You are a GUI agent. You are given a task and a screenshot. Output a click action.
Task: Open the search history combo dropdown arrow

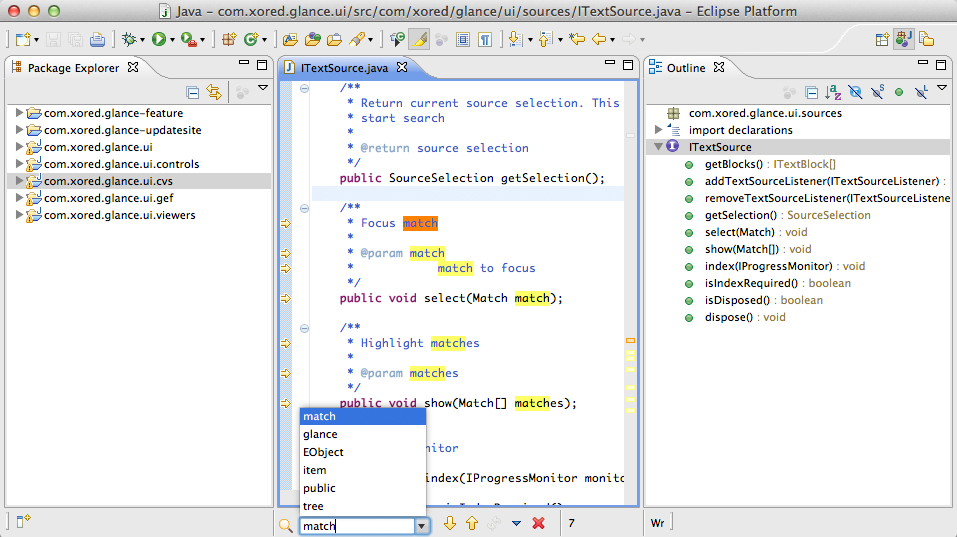click(422, 525)
